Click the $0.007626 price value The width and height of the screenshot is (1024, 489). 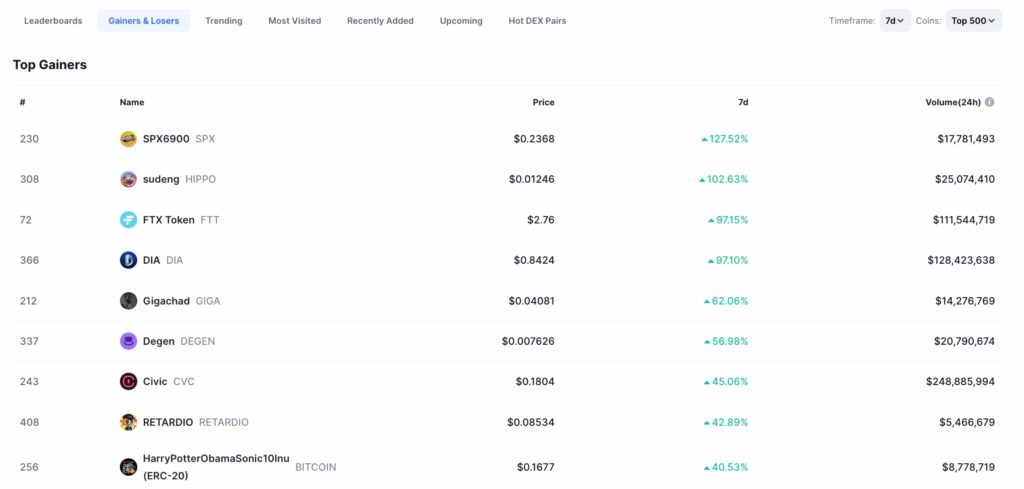[528, 341]
